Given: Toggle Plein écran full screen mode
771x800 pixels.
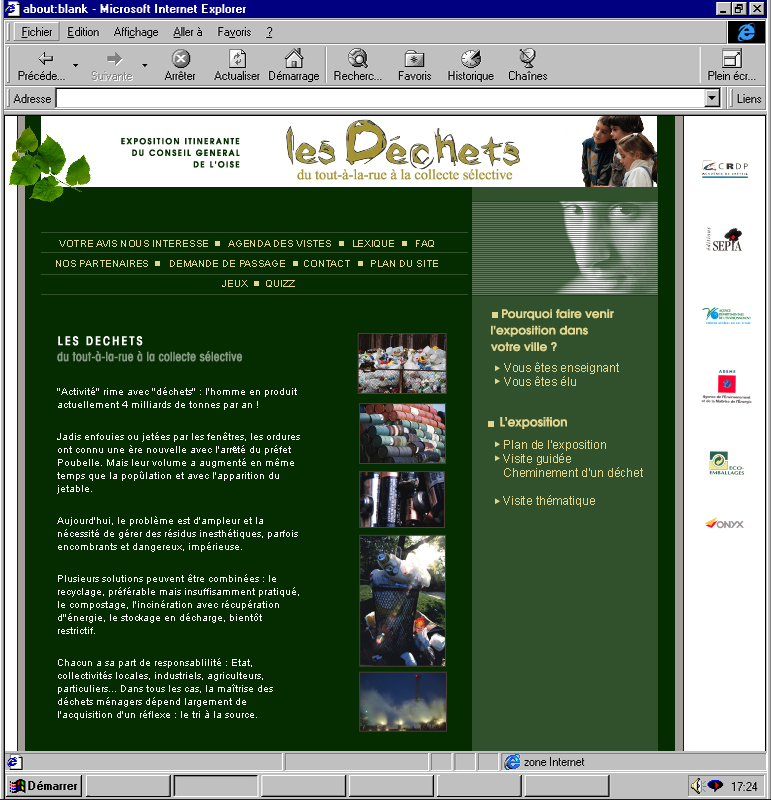Looking at the screenshot, I should coord(731,59).
